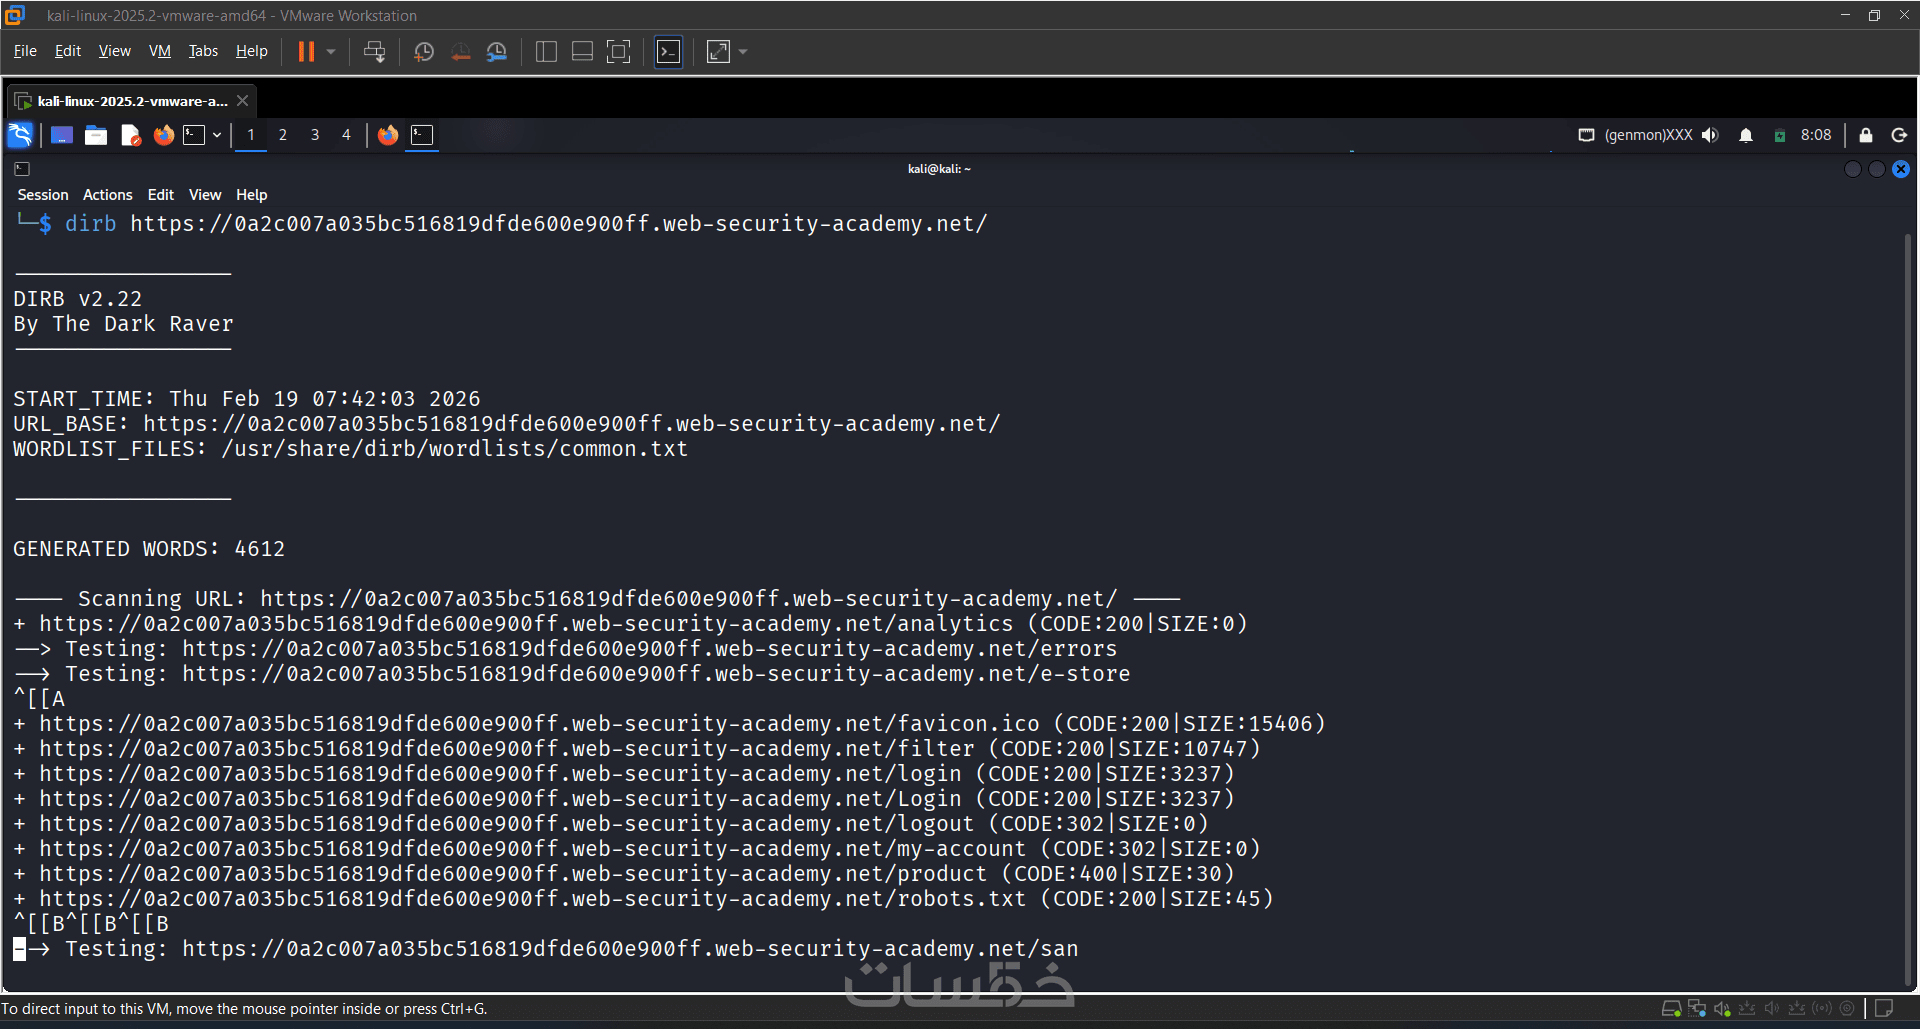Screen dimensions: 1920x1029
Task: Open the Kali notifications bell
Action: [1746, 135]
